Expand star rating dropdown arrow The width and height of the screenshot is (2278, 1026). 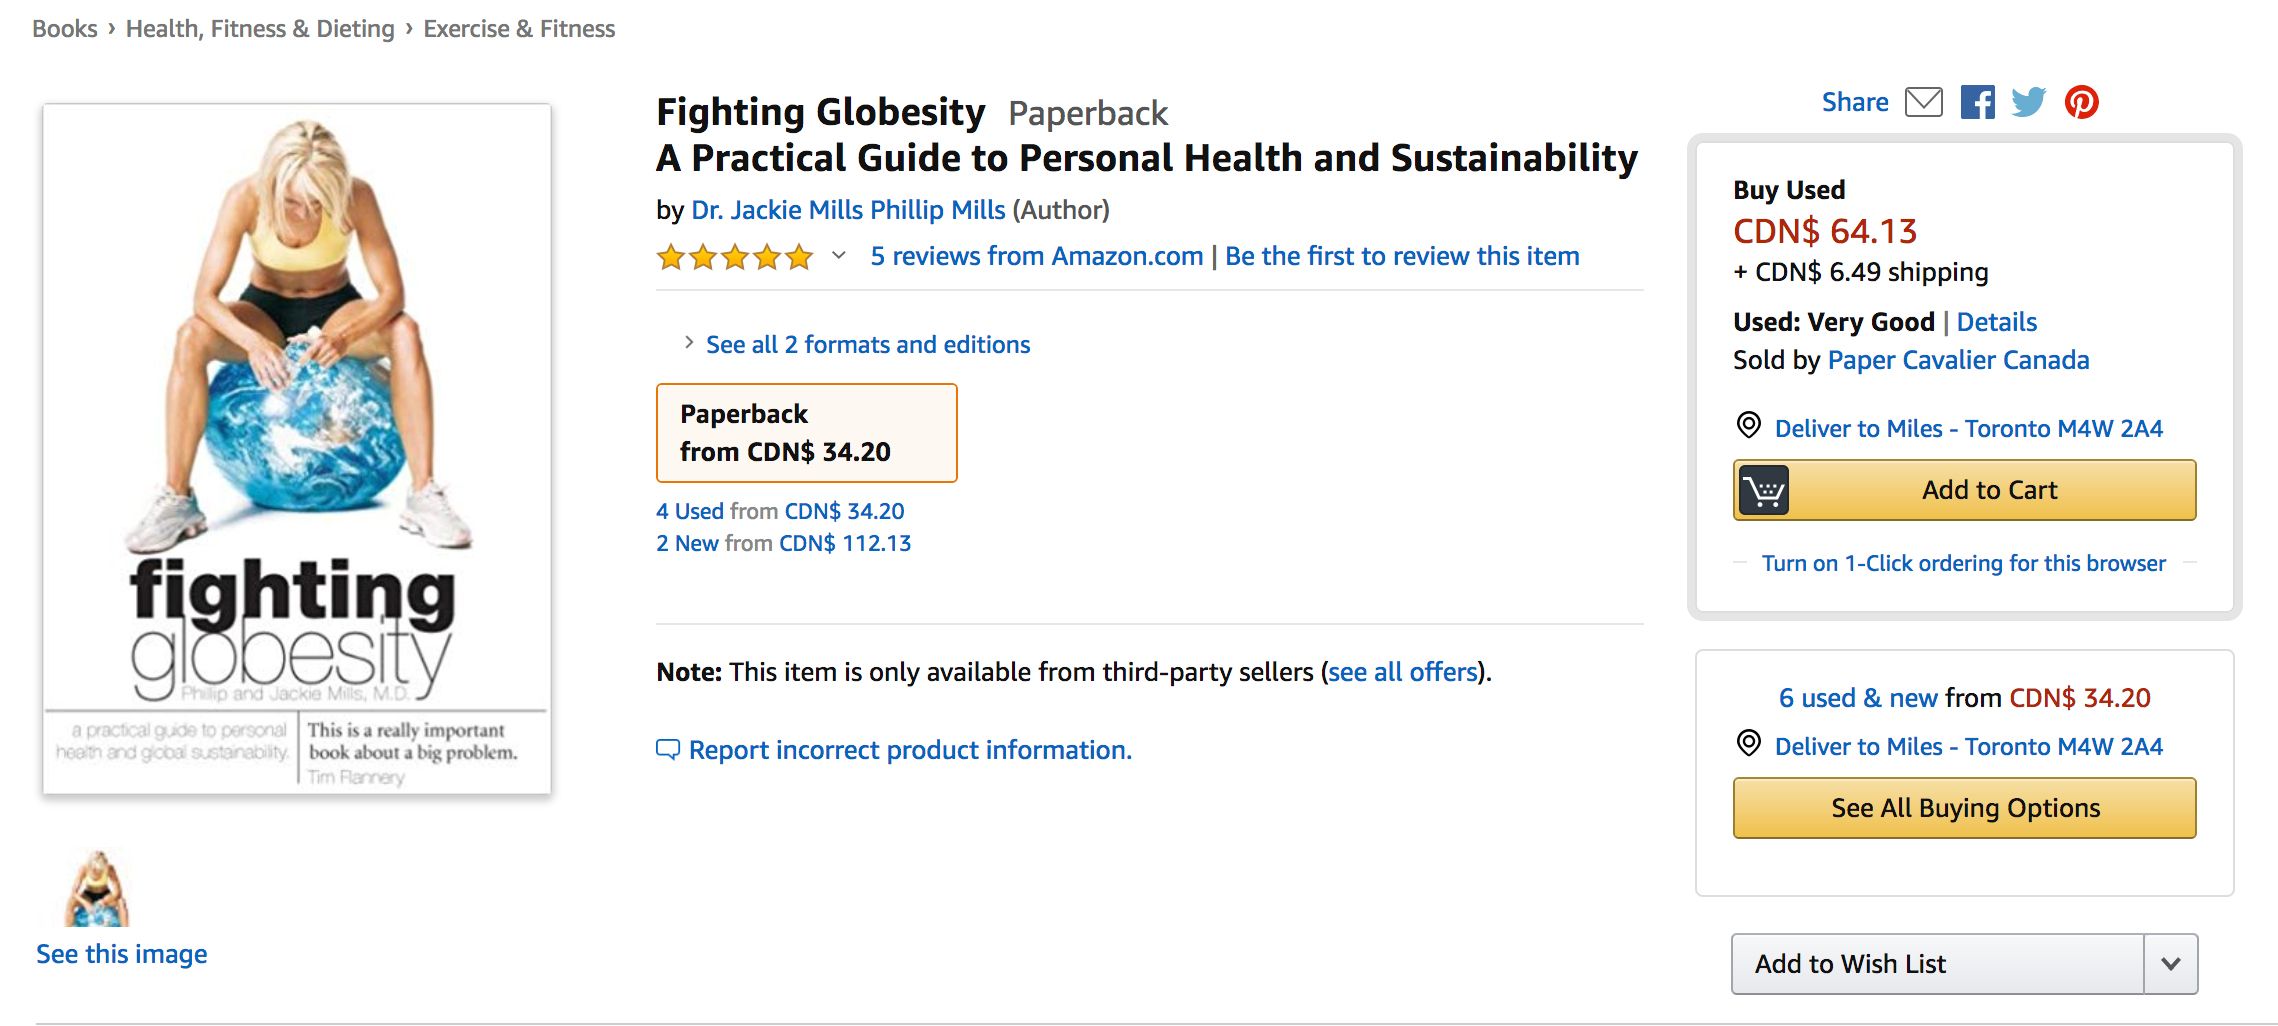[x=839, y=256]
